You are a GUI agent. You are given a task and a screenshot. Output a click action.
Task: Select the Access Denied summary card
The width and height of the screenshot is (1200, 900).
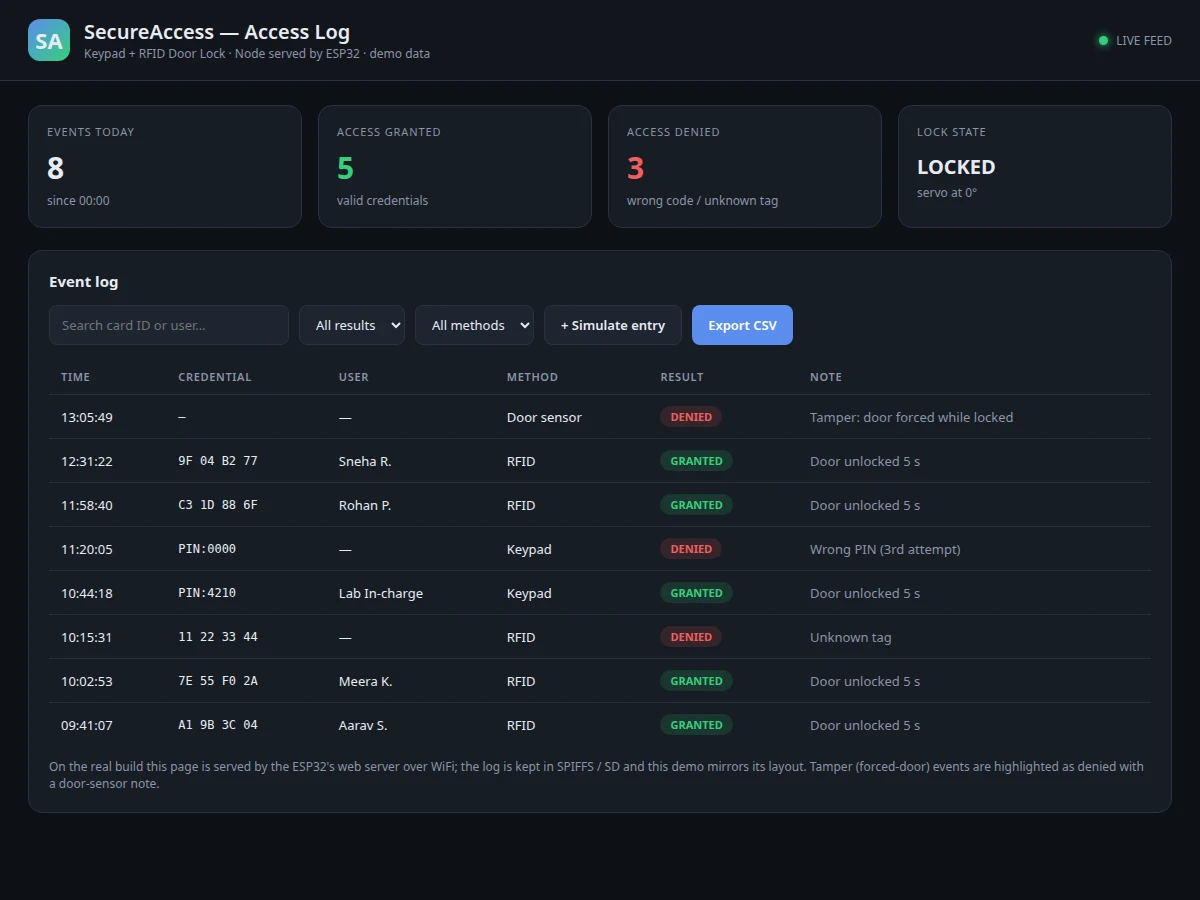tap(745, 167)
